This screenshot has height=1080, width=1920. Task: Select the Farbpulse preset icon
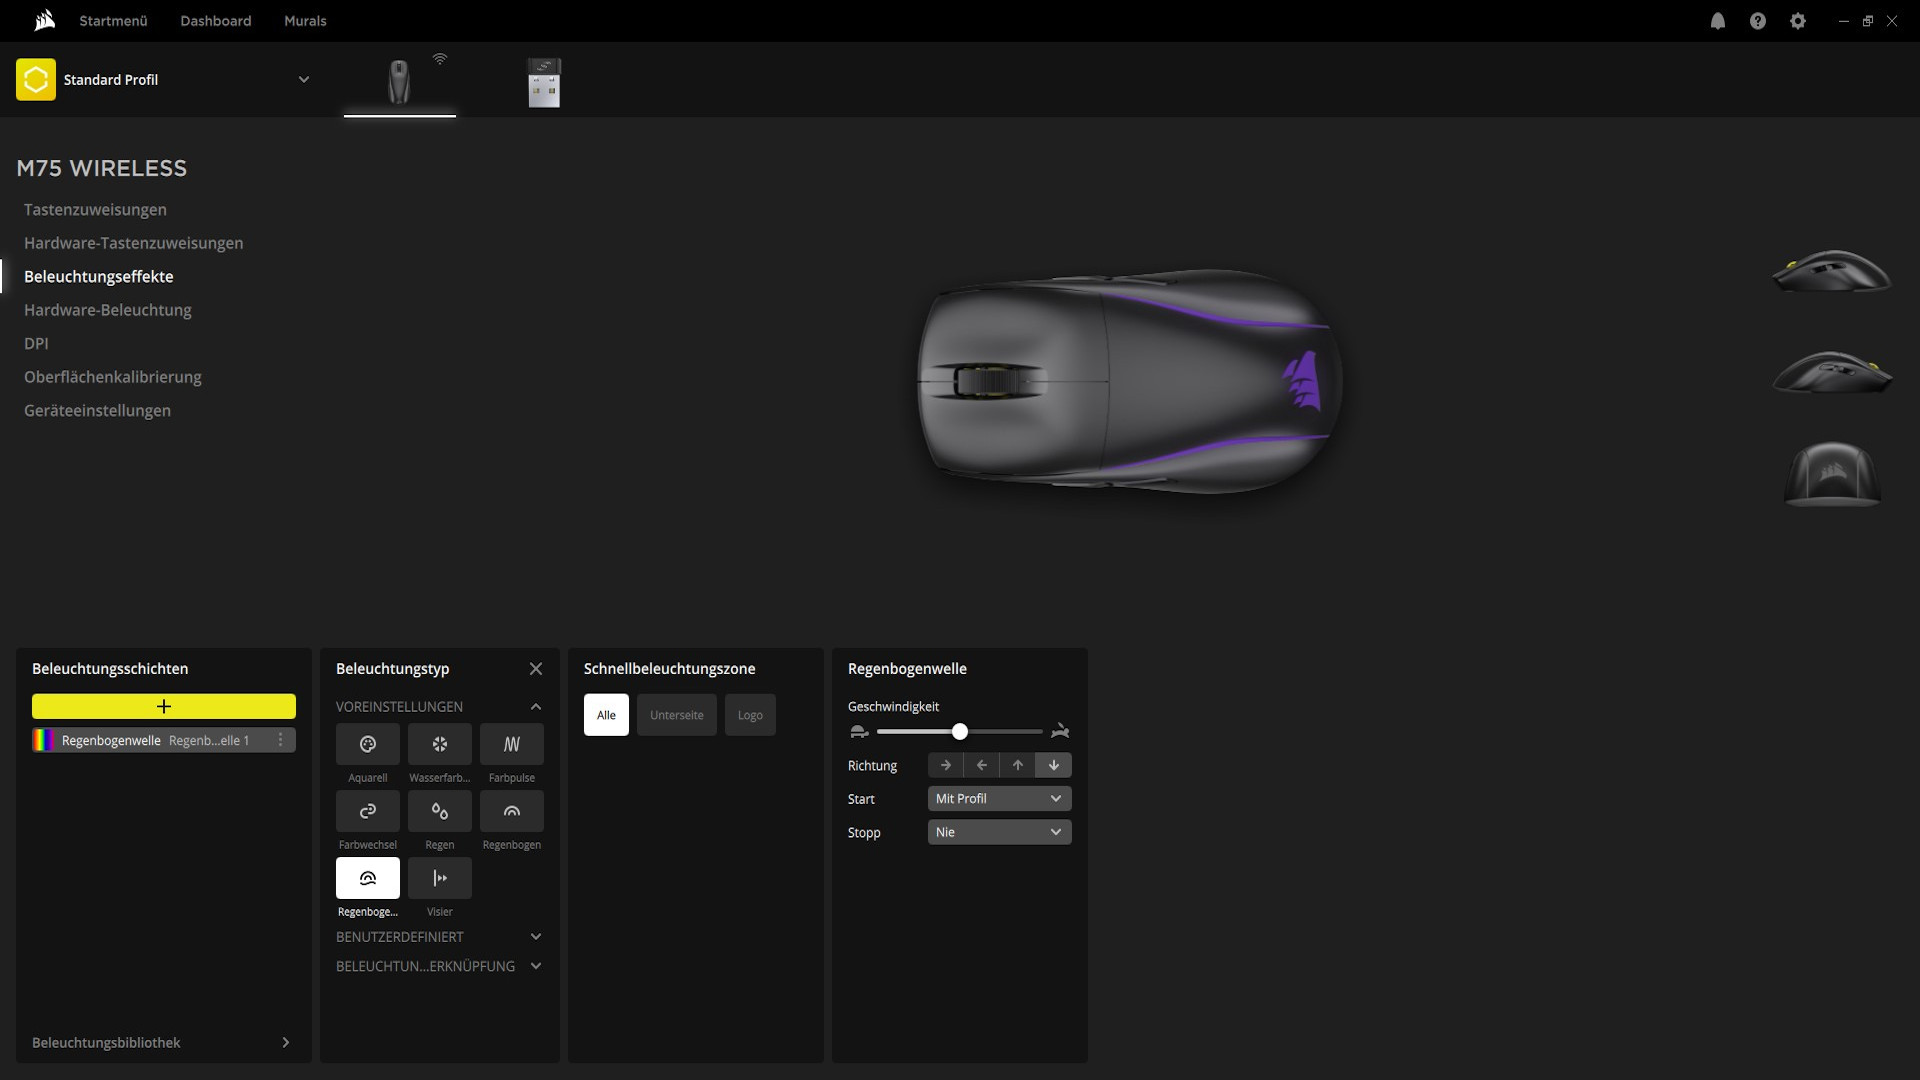tap(511, 744)
